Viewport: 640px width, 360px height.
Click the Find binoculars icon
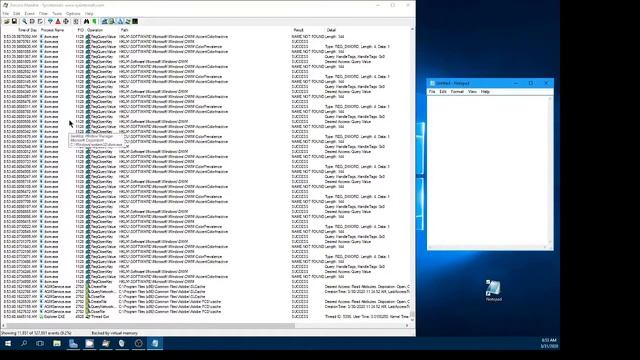click(87, 21)
